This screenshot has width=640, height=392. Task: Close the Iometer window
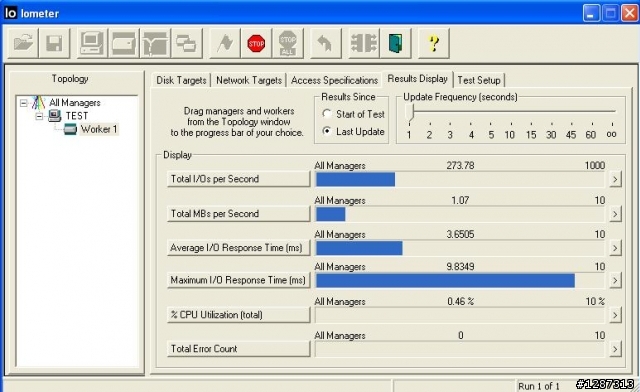(629, 13)
